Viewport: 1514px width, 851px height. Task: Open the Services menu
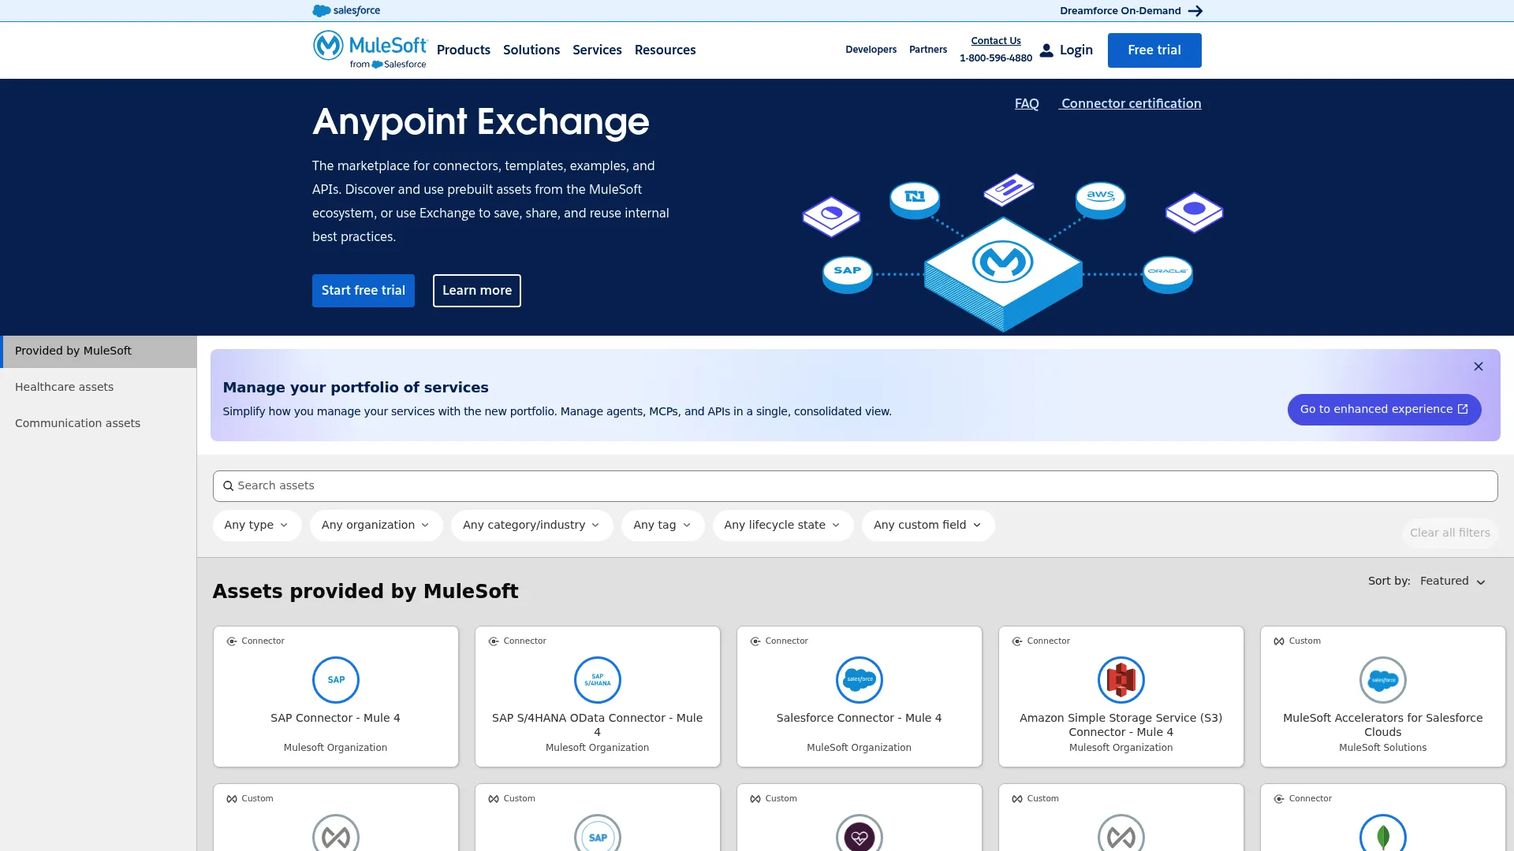597,50
